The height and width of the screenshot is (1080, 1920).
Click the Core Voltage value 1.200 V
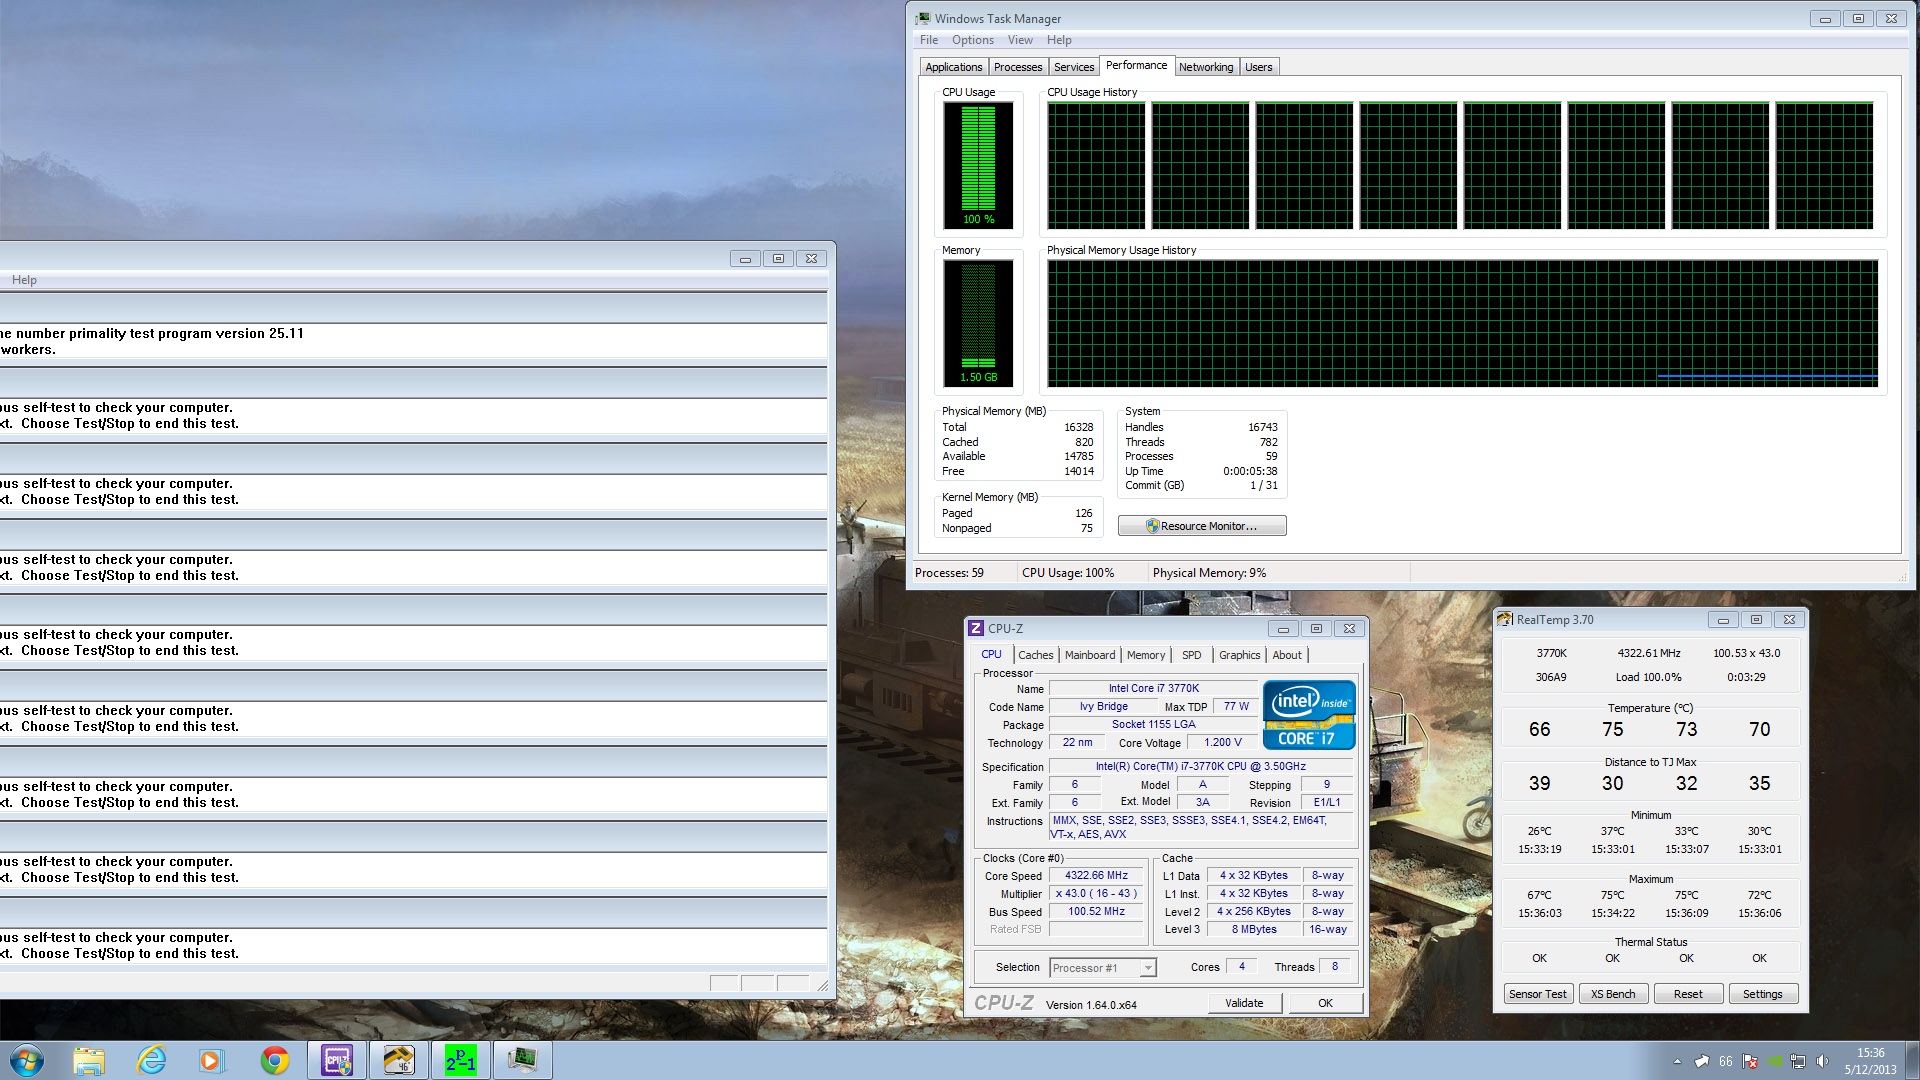click(1222, 742)
